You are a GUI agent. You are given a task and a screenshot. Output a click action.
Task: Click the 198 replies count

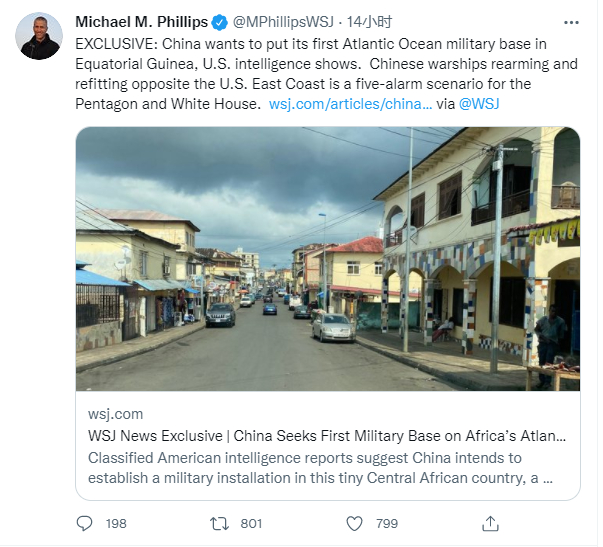tap(116, 523)
